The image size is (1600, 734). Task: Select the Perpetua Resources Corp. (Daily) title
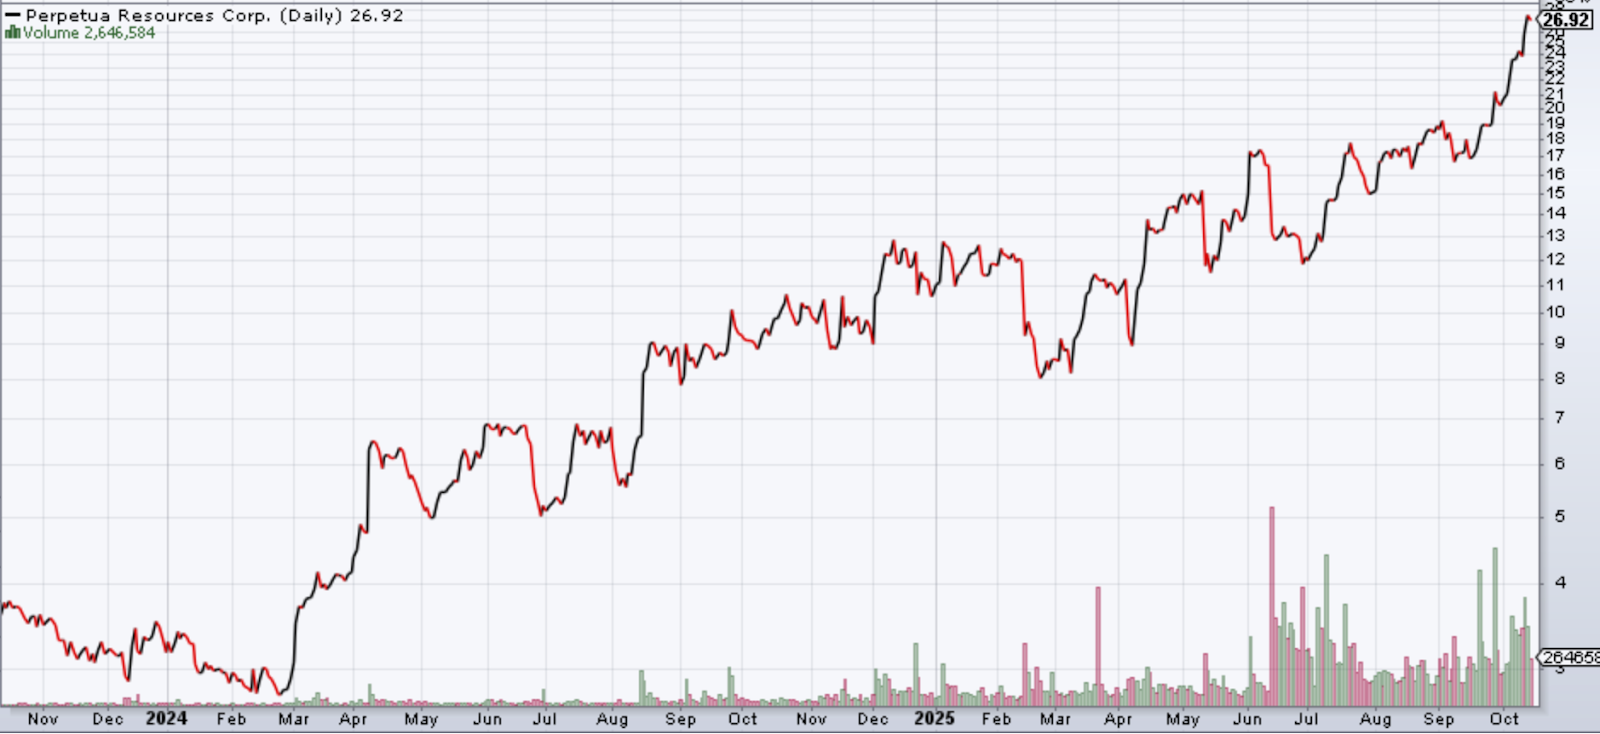pos(185,16)
